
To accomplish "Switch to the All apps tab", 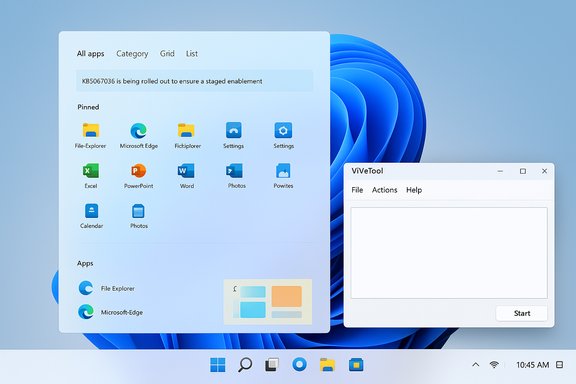I will point(90,54).
